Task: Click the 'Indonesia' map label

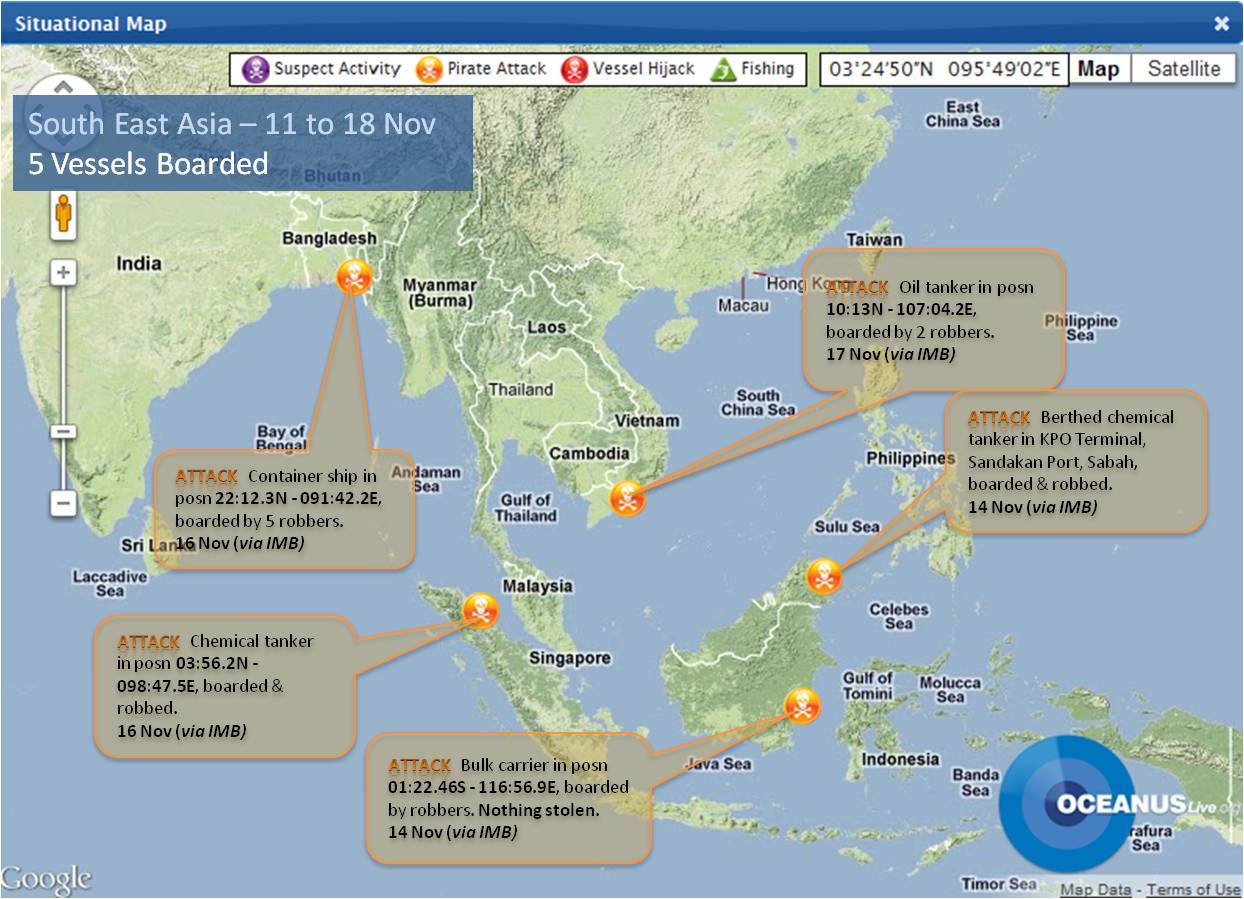Action: 900,759
